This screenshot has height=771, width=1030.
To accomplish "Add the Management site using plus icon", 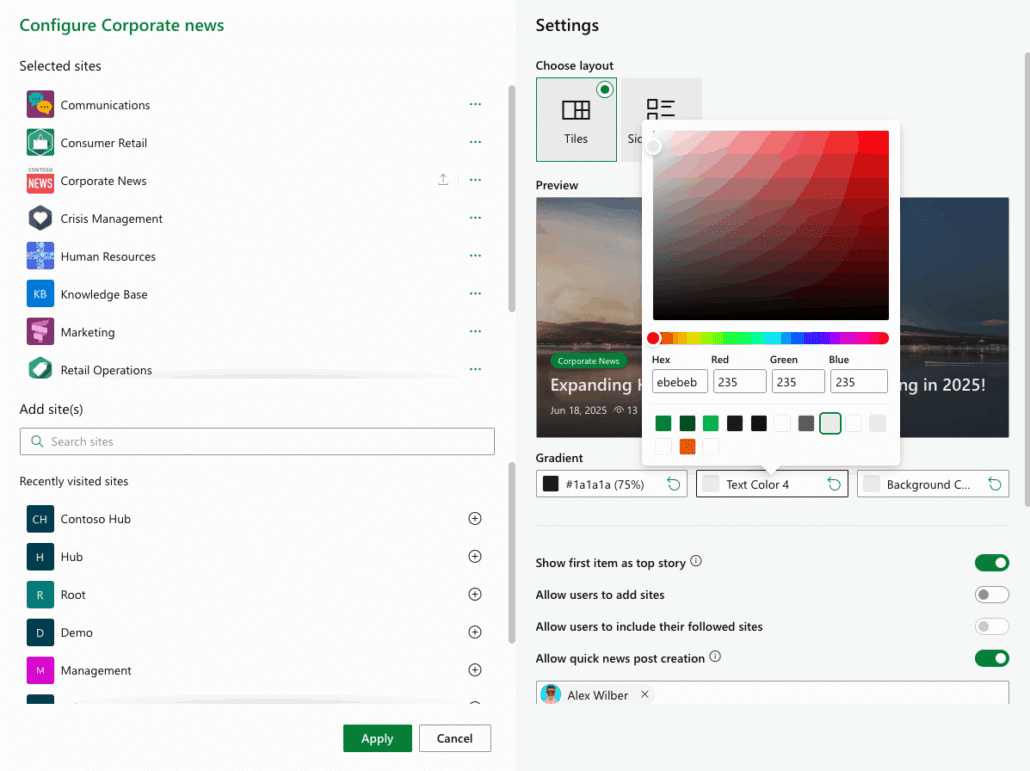I will point(475,670).
